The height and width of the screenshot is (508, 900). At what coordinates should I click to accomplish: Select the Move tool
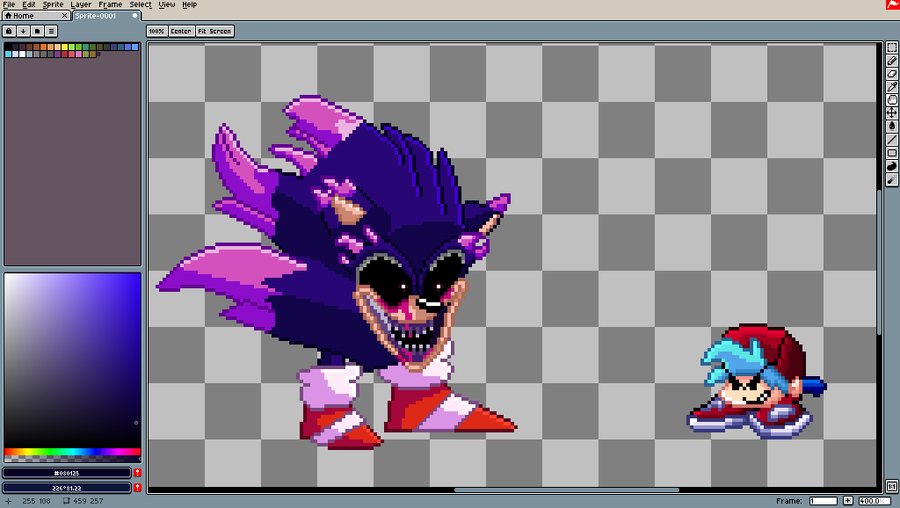tap(892, 113)
